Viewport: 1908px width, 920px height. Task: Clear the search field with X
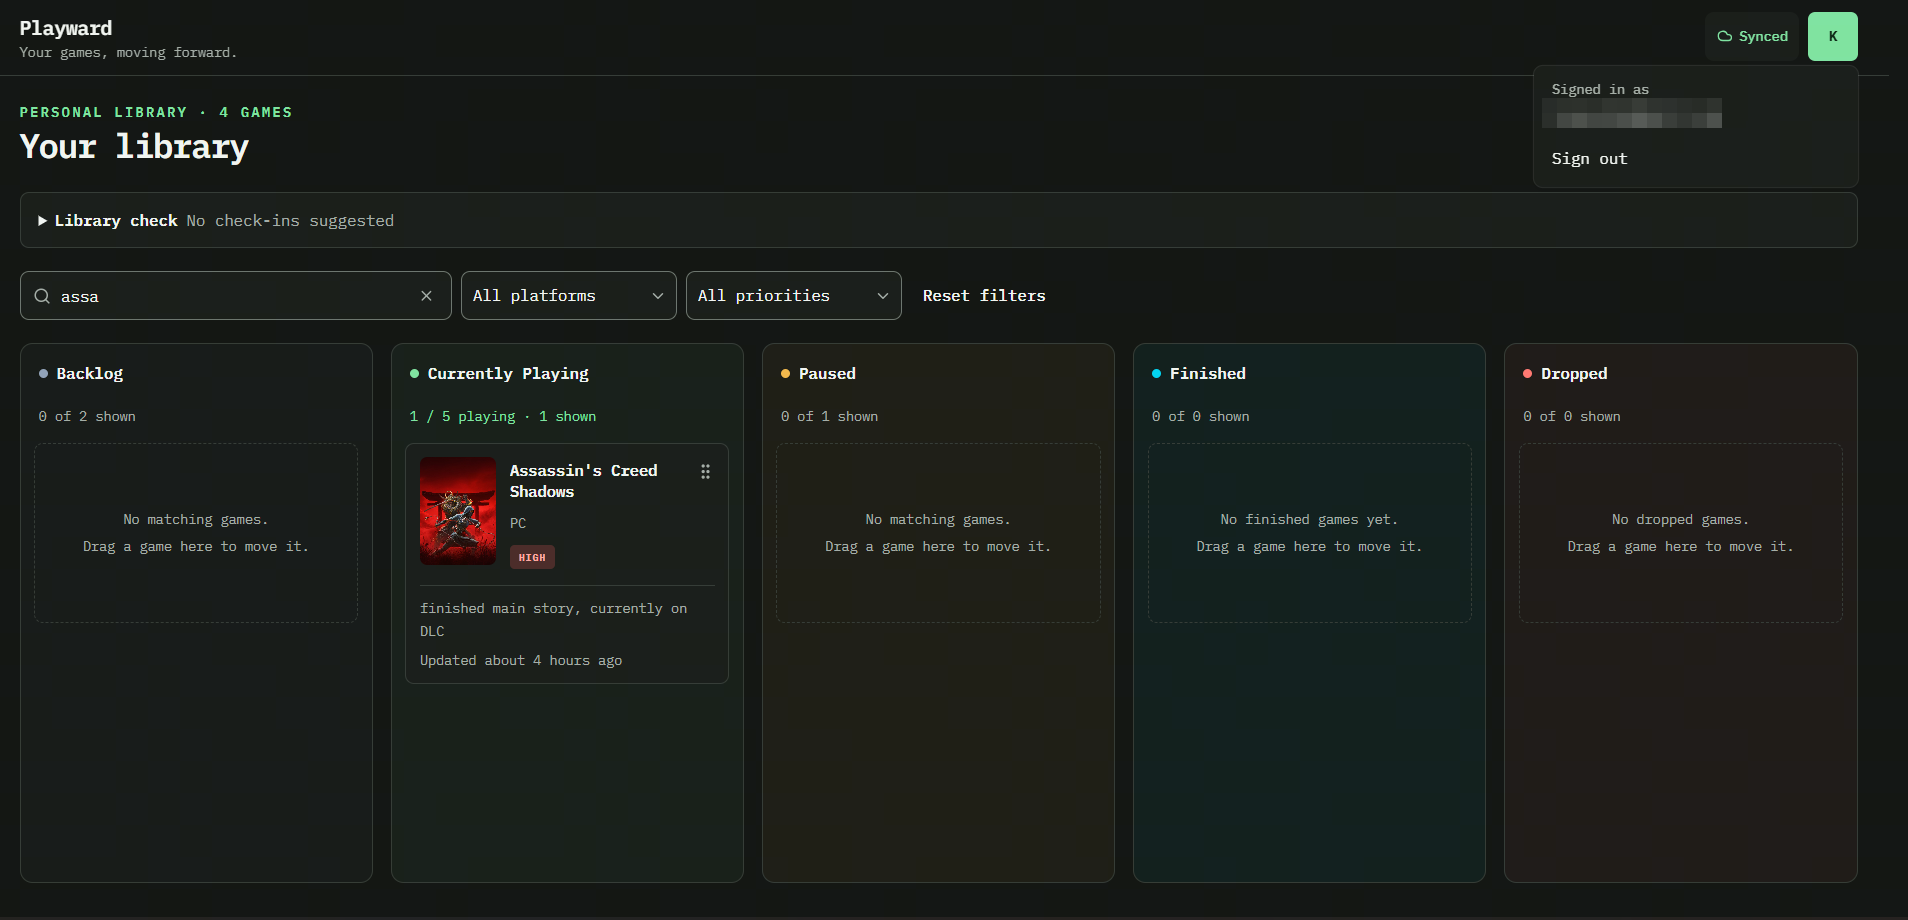(426, 296)
